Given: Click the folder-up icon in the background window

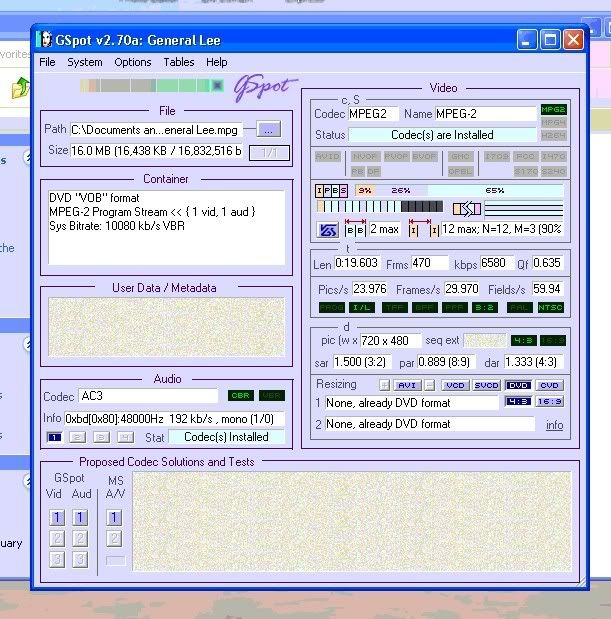Looking at the screenshot, I should point(21,88).
